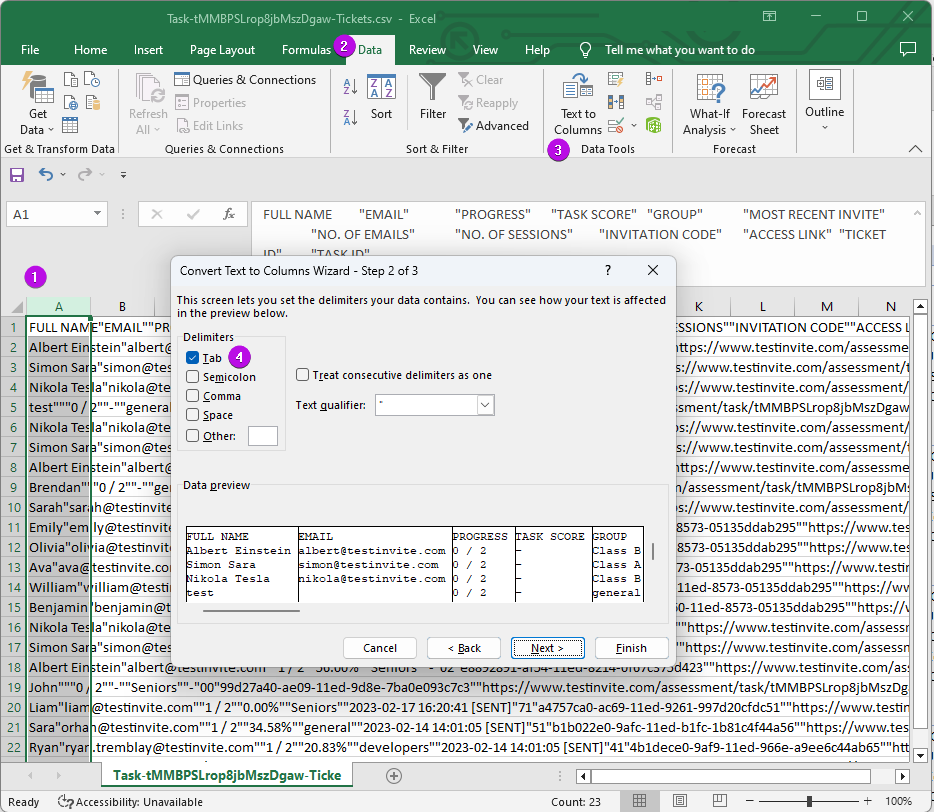934x812 pixels.
Task: Open the Data Model manager
Action: pyautogui.click(x=653, y=125)
